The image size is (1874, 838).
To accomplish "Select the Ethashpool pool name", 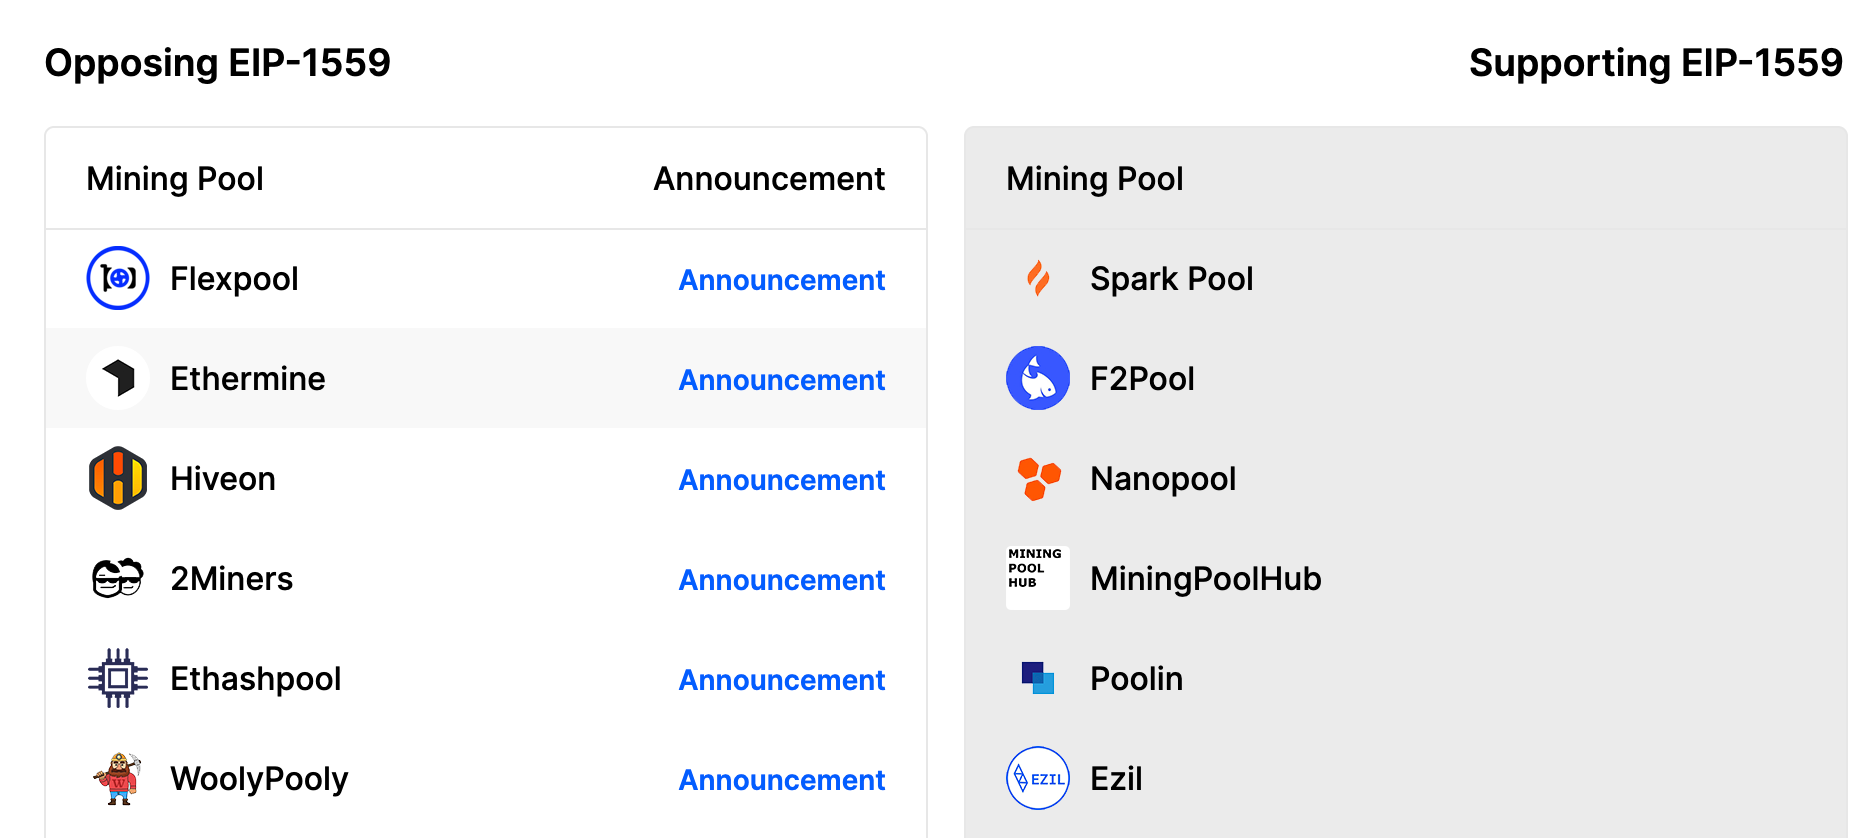I will coord(255,679).
